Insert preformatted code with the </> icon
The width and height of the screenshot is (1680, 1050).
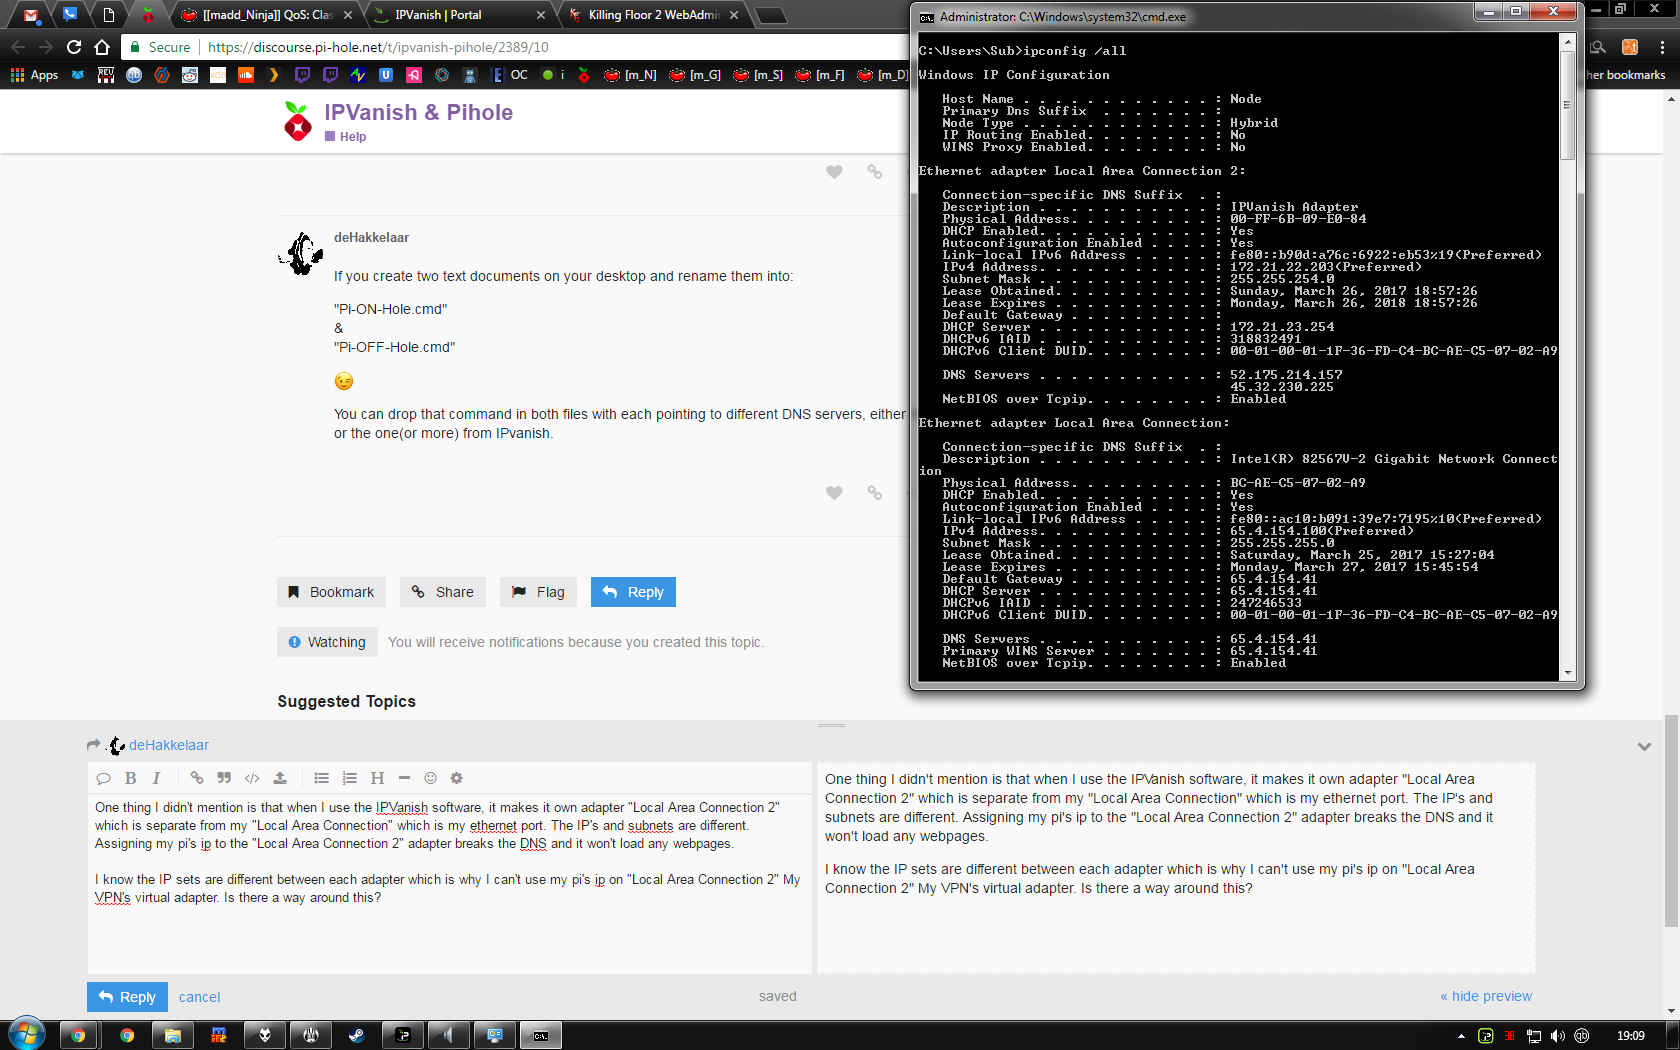(x=252, y=778)
